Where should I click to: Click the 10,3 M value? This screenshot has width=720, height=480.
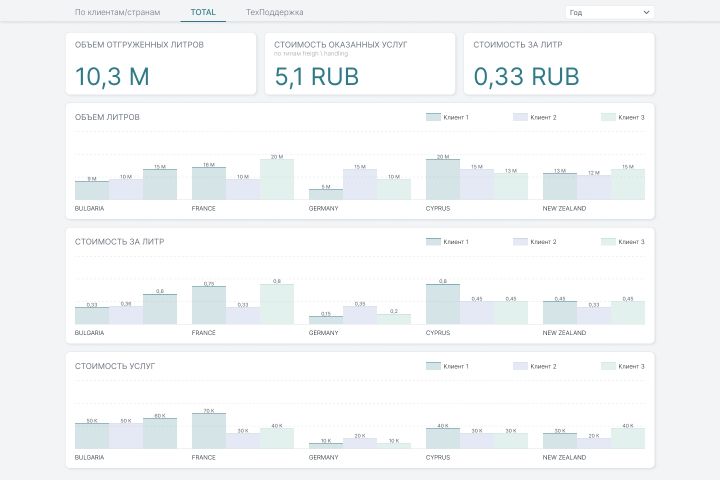112,76
